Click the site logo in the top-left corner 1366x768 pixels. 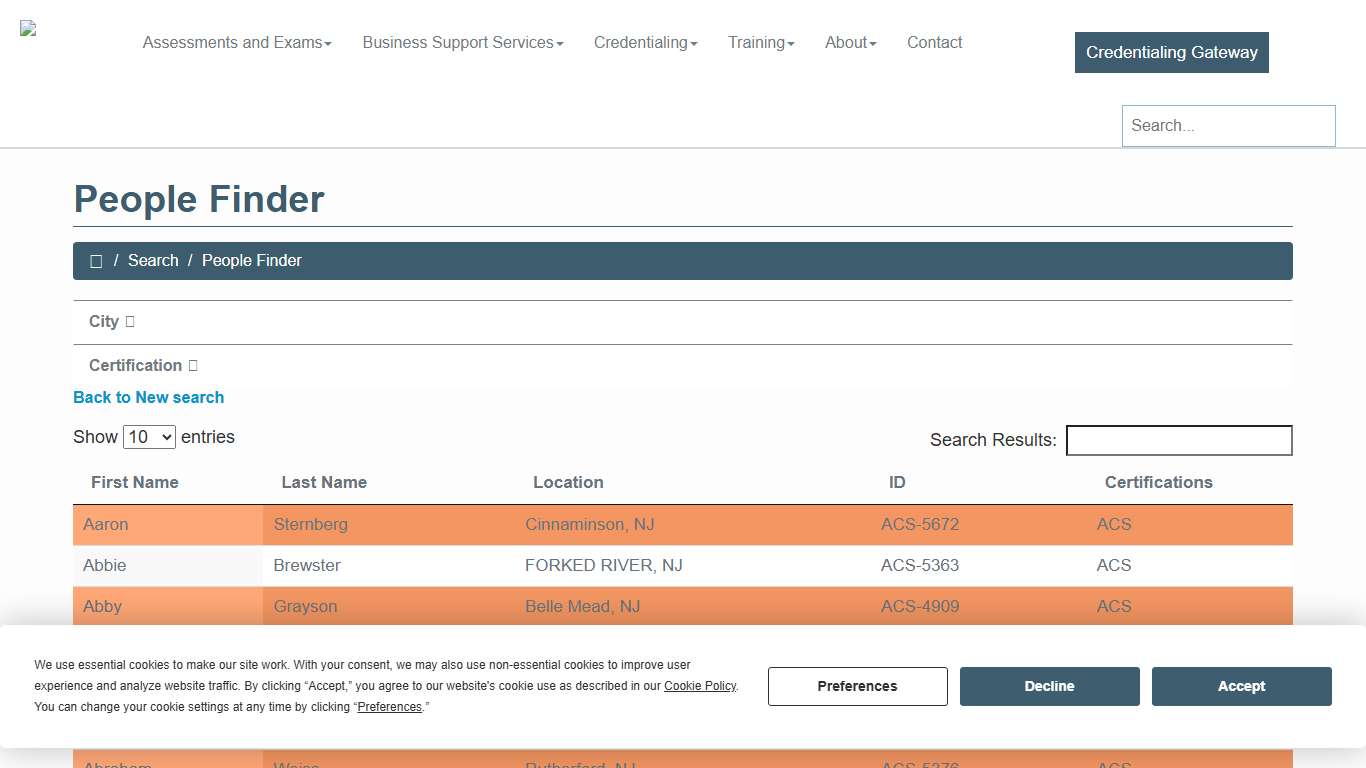pos(27,28)
